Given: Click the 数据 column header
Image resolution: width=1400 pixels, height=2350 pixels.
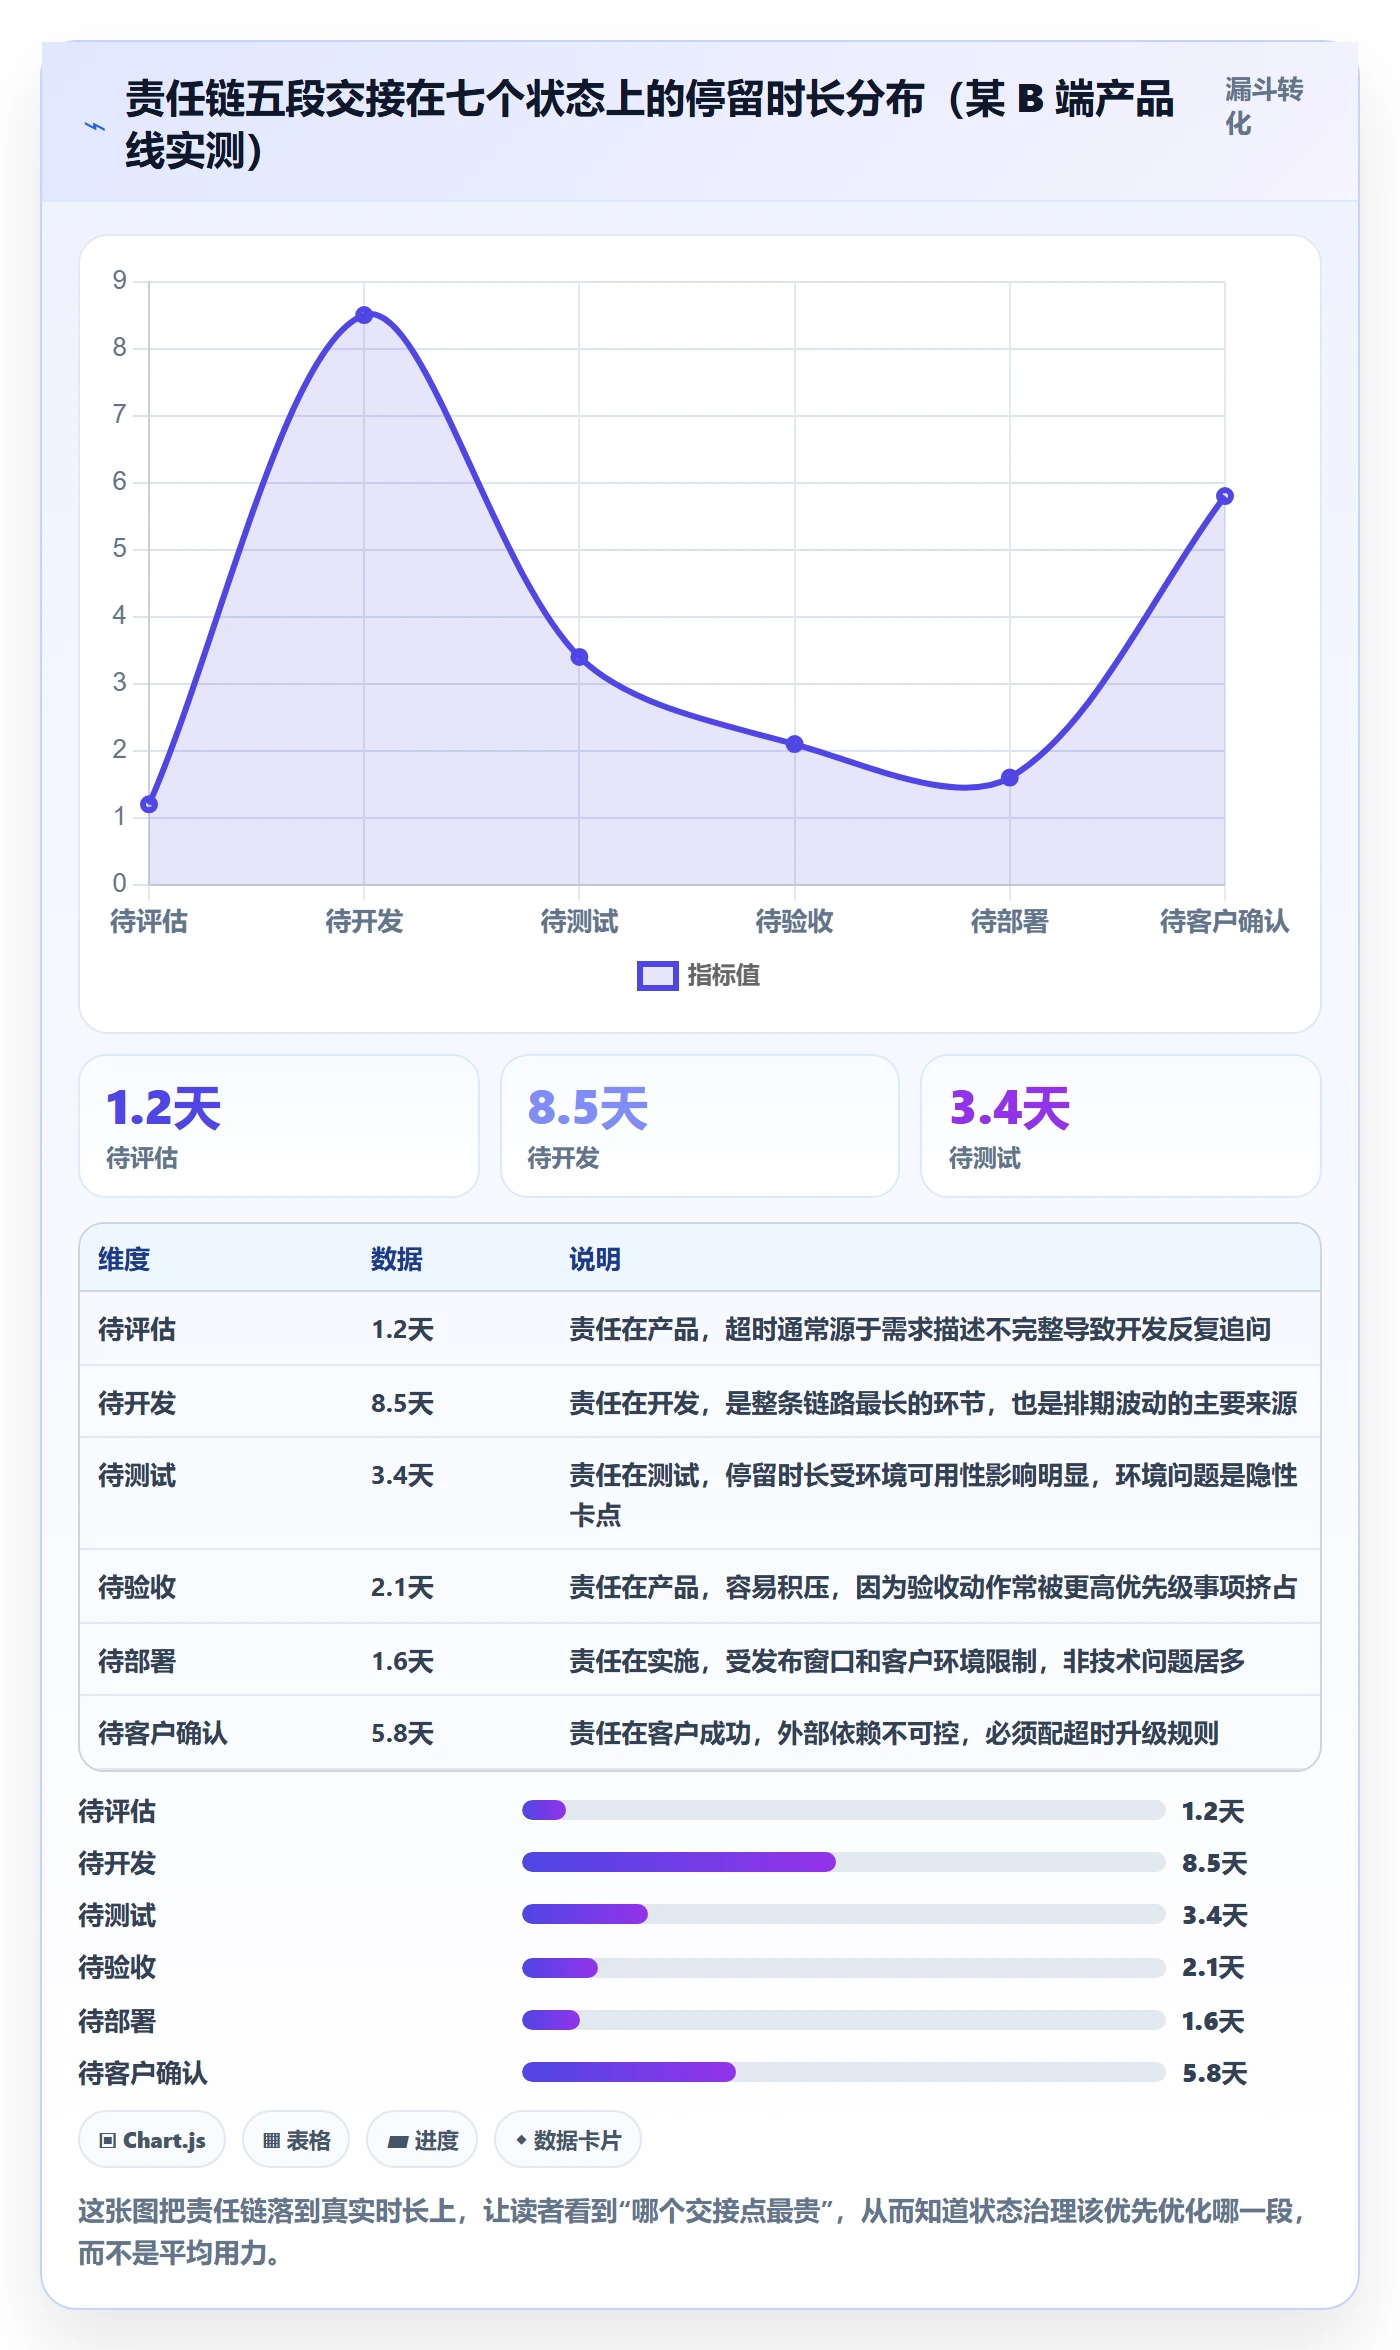Looking at the screenshot, I should tap(397, 1259).
